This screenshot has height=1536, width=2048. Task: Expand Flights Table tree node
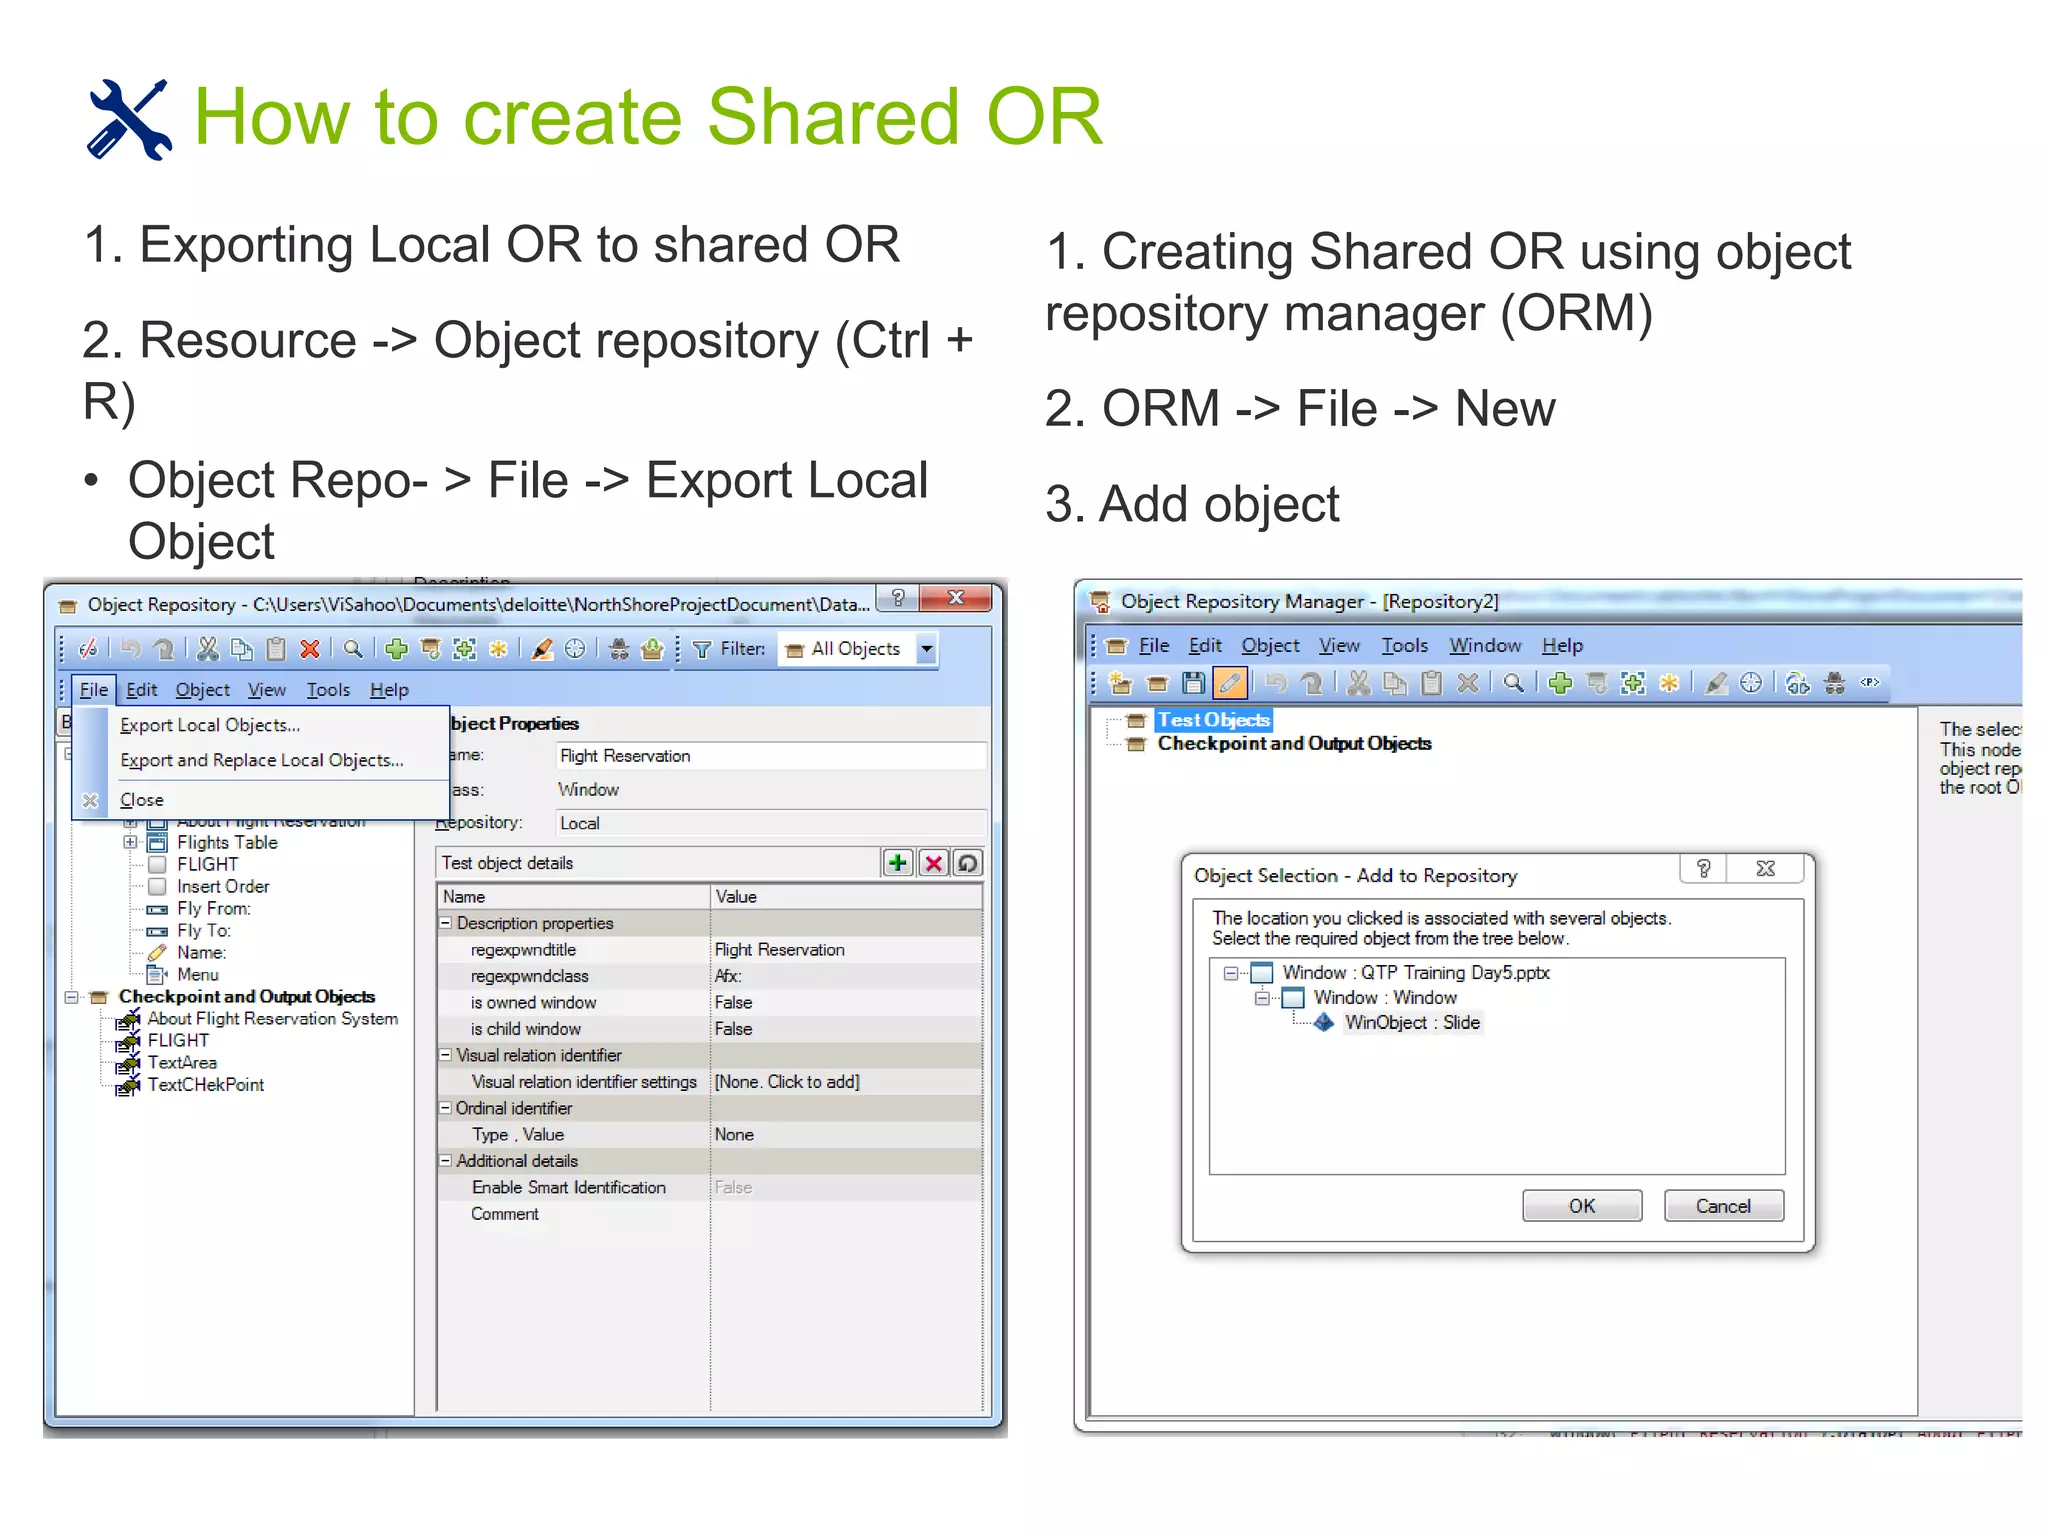(130, 842)
